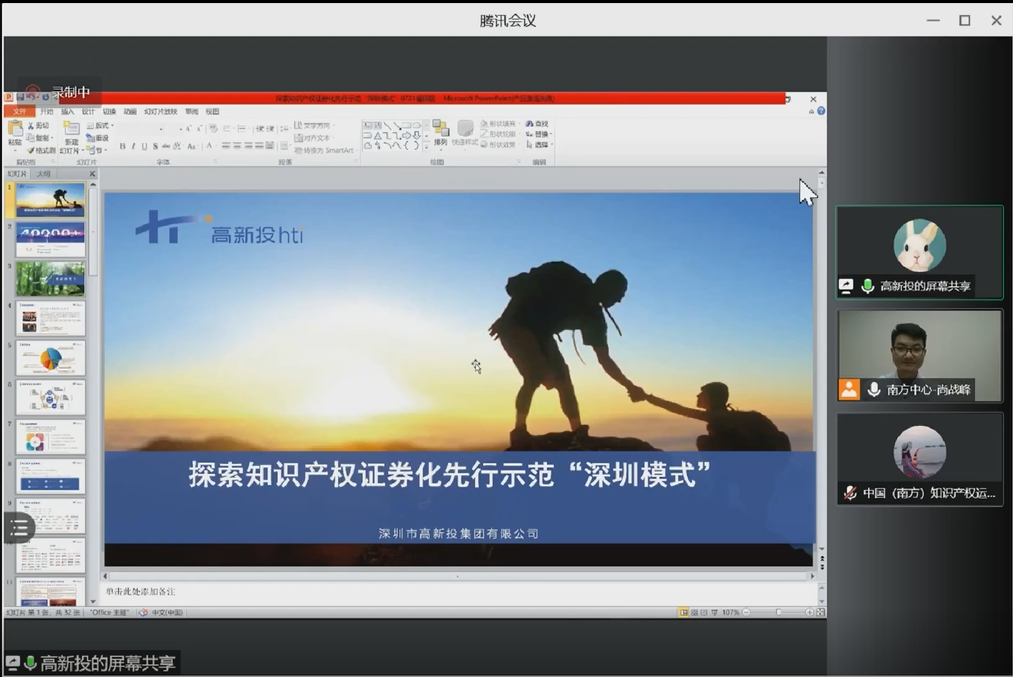Viewport: 1013px width, 677px height.
Task: Switch to the Animations (动画) ribbon tab
Action: click(x=130, y=111)
